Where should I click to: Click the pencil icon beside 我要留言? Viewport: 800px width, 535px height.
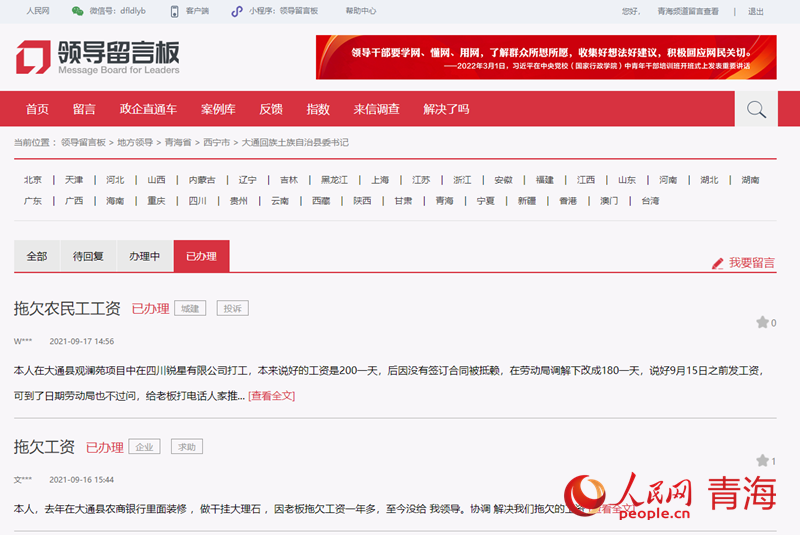pyautogui.click(x=717, y=263)
